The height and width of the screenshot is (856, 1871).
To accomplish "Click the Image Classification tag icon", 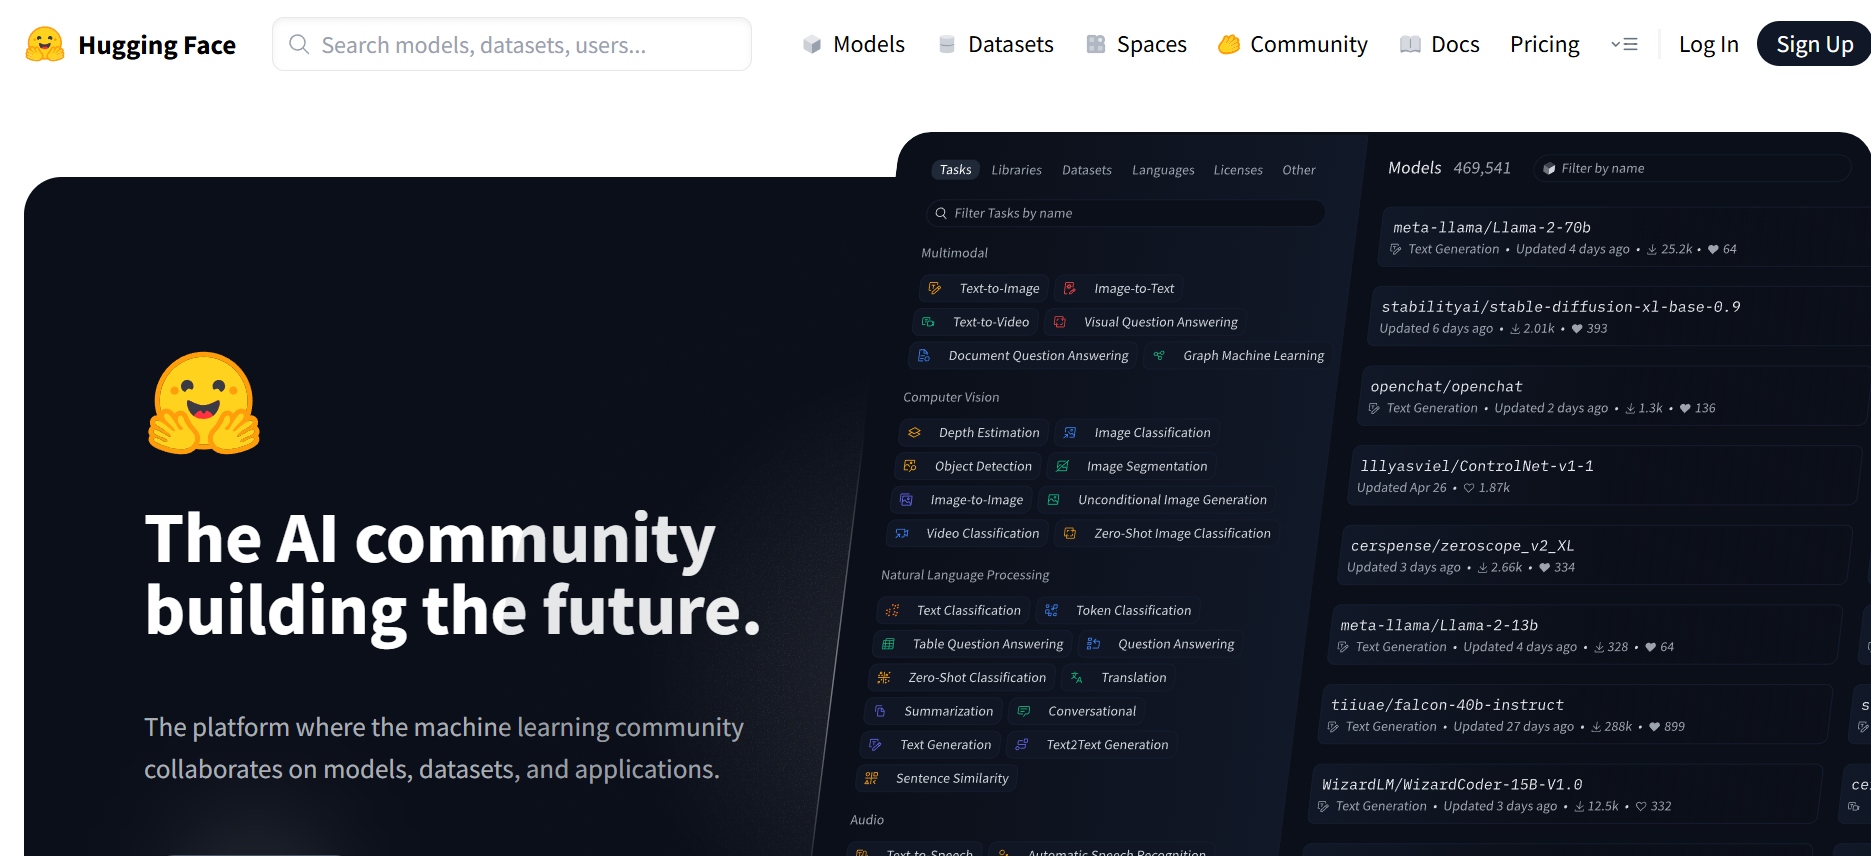I will pos(1070,432).
